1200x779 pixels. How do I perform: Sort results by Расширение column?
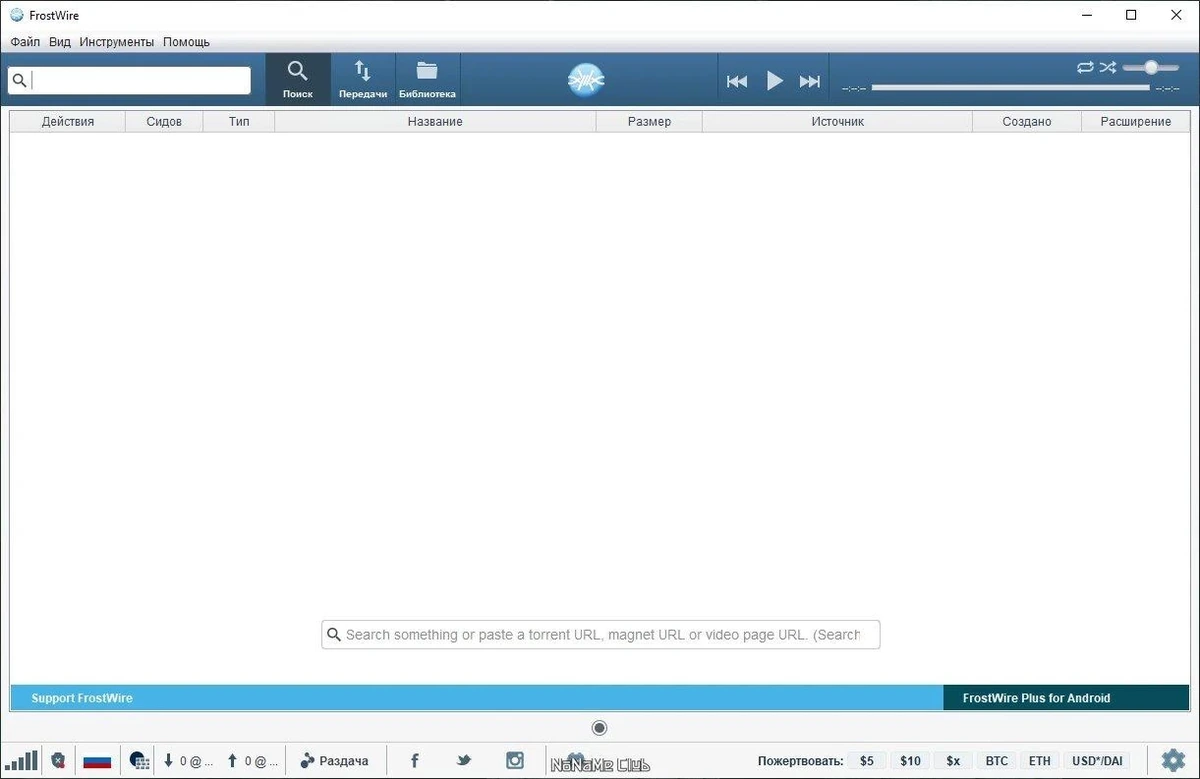point(1135,121)
